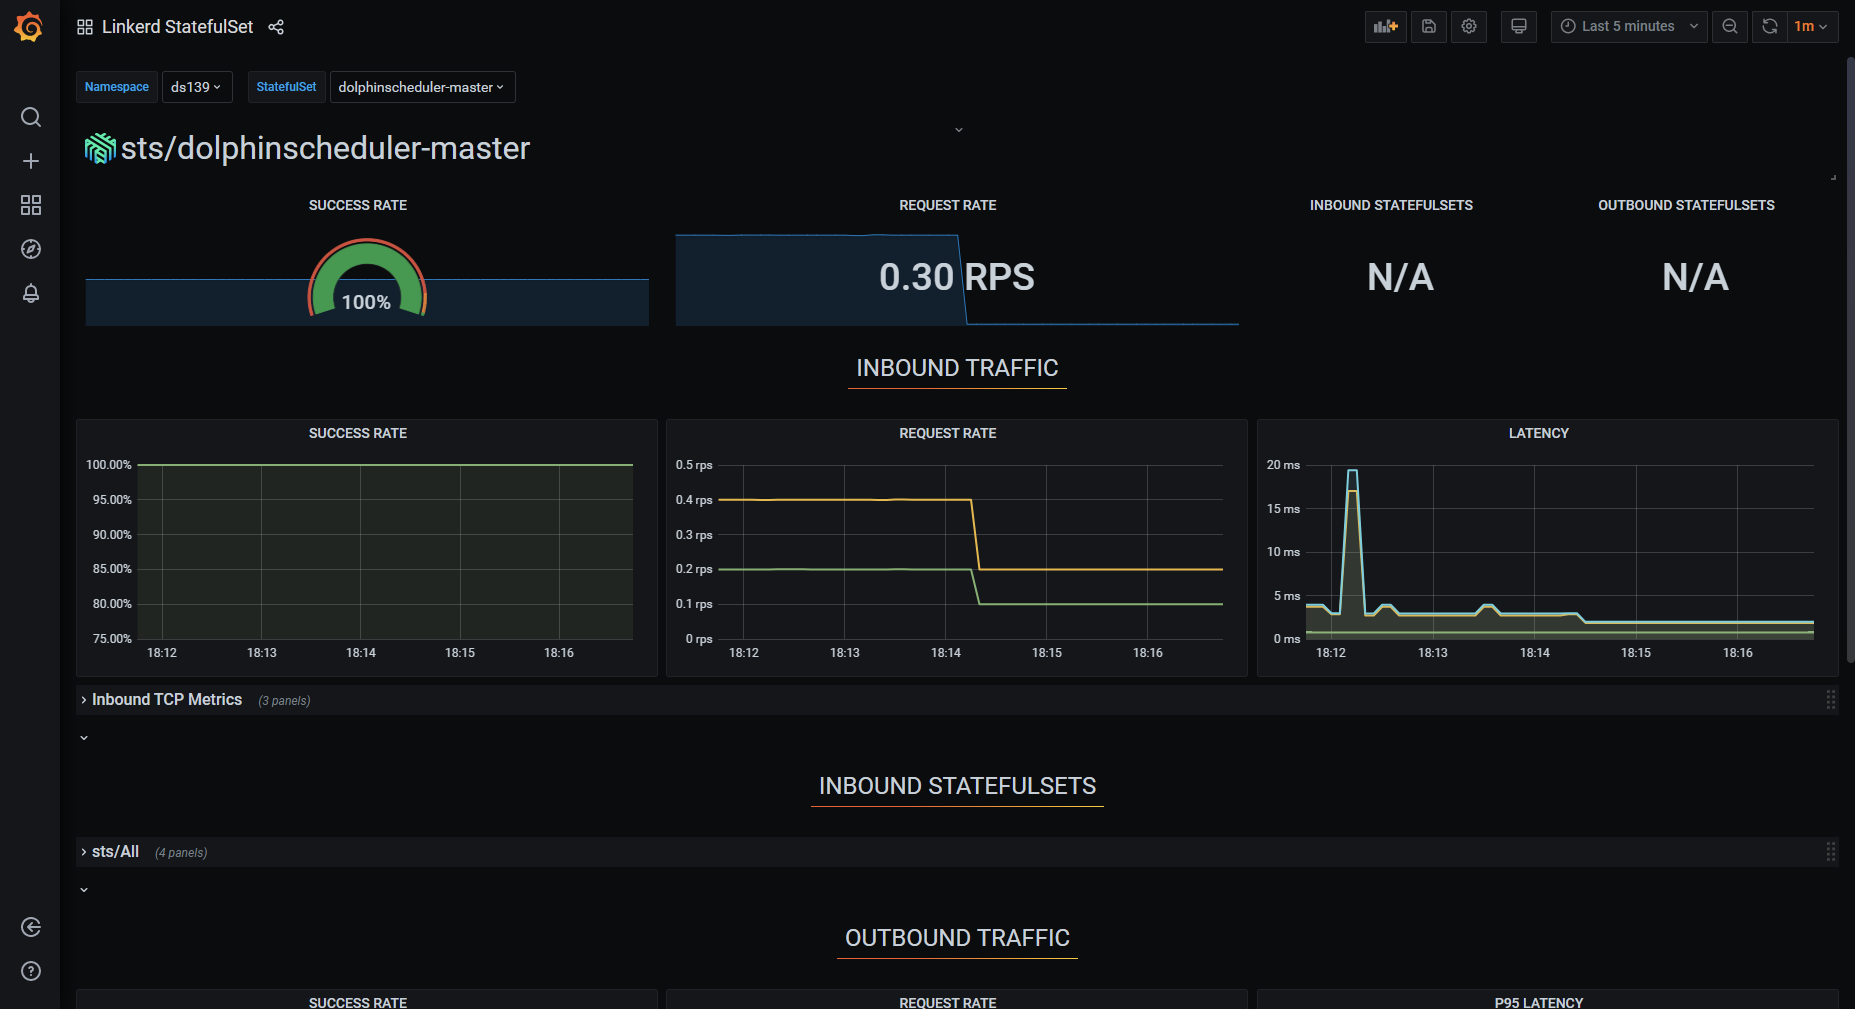Click the Create plus icon
The image size is (1855, 1009).
point(31,161)
